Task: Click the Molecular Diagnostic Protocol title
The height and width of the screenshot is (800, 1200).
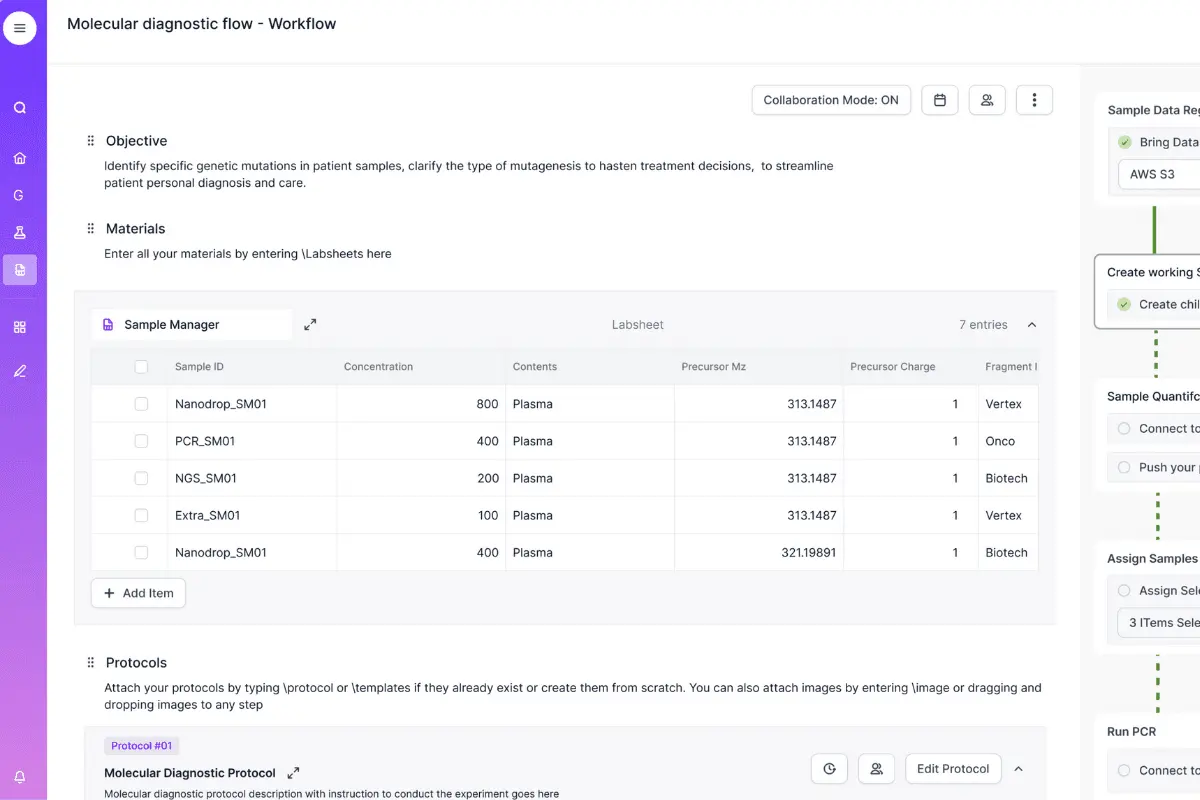Action: (x=190, y=773)
